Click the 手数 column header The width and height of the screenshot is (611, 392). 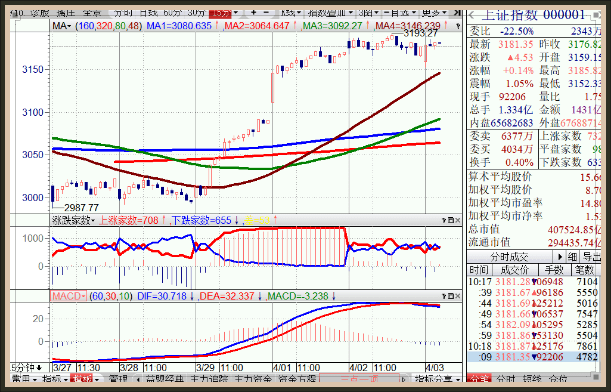coord(554,270)
